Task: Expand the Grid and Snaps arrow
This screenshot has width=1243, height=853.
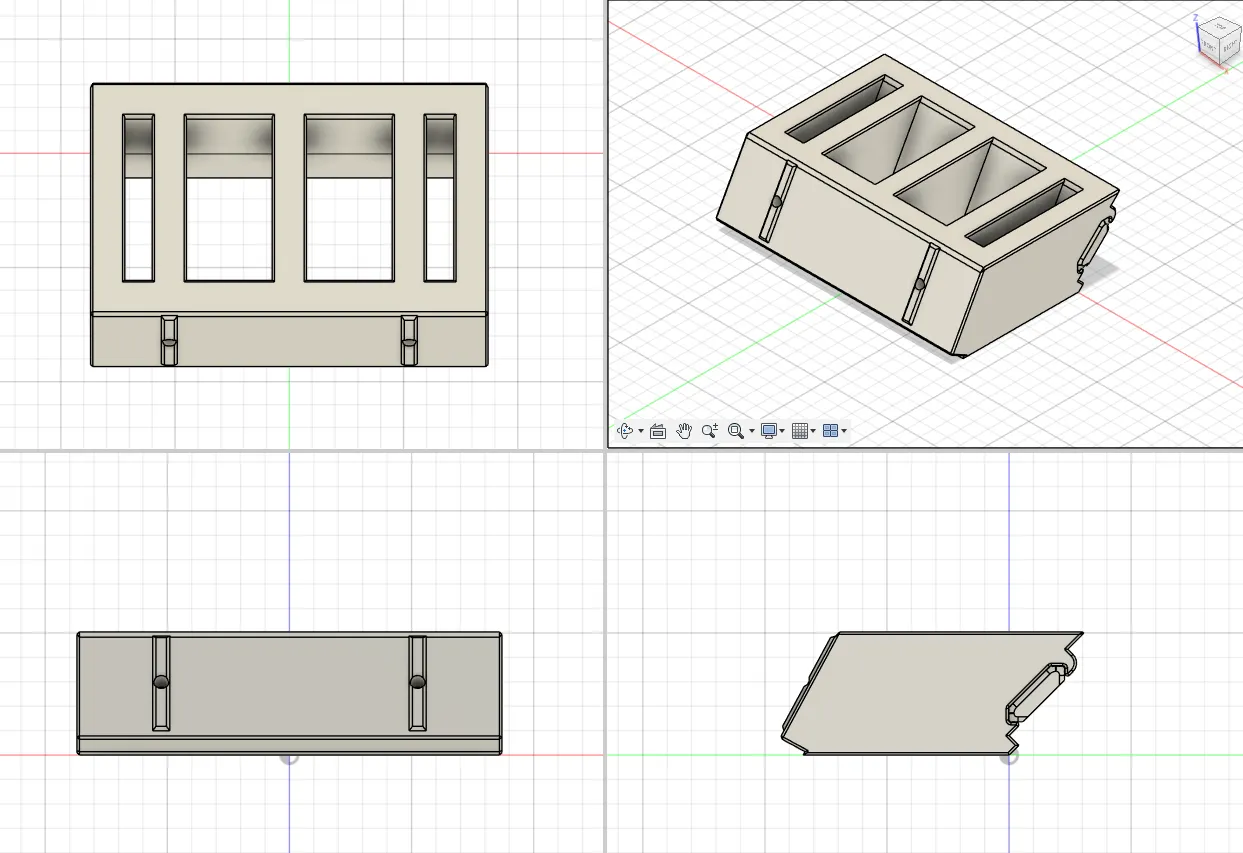Action: coord(813,431)
